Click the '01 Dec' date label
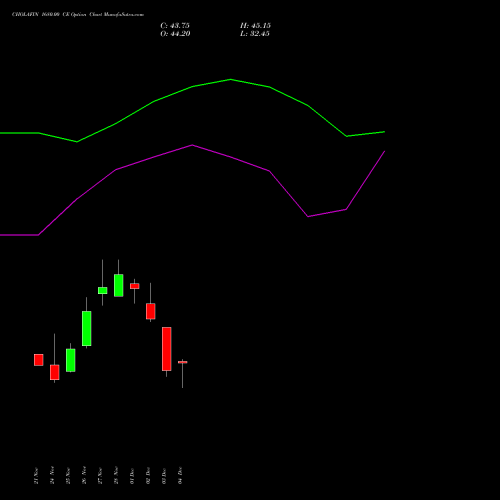This screenshot has height=500, width=500. pos(132,476)
